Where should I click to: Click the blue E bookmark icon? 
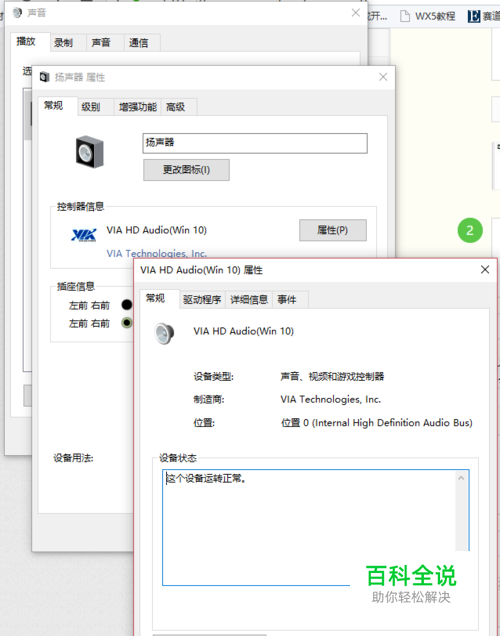point(474,16)
